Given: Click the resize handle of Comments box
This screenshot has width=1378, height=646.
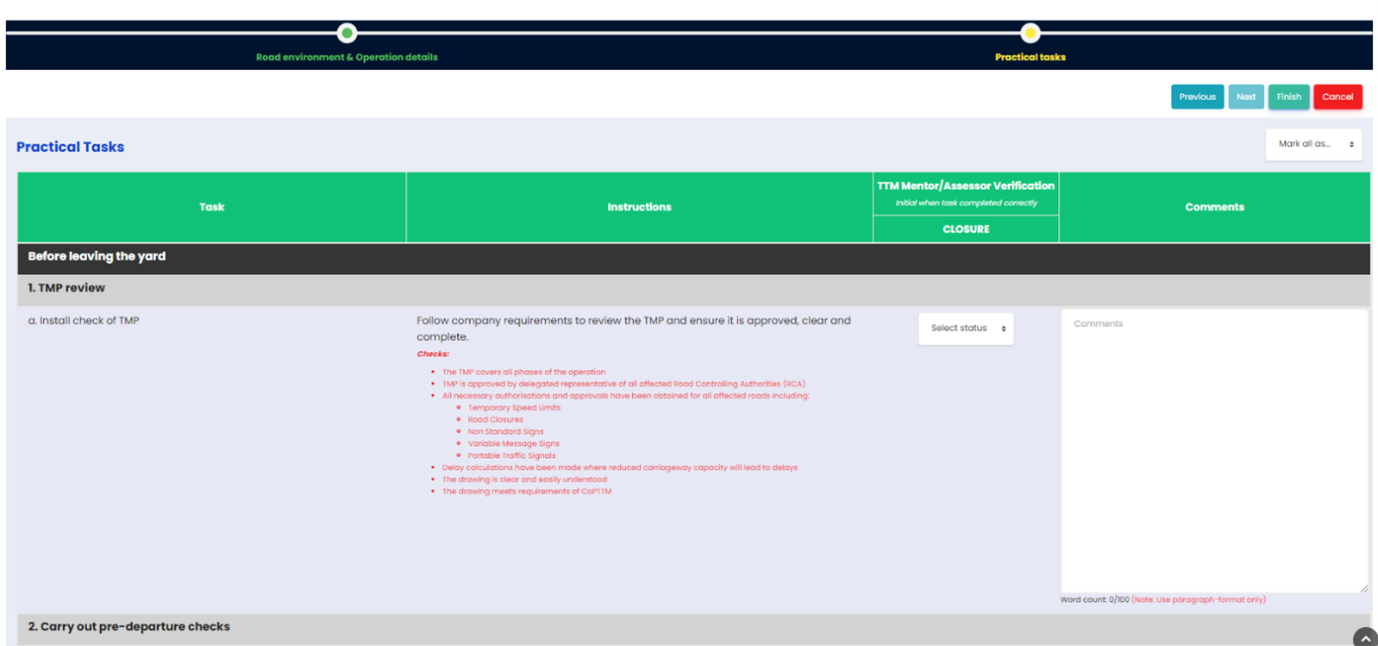Looking at the screenshot, I should 1362,587.
